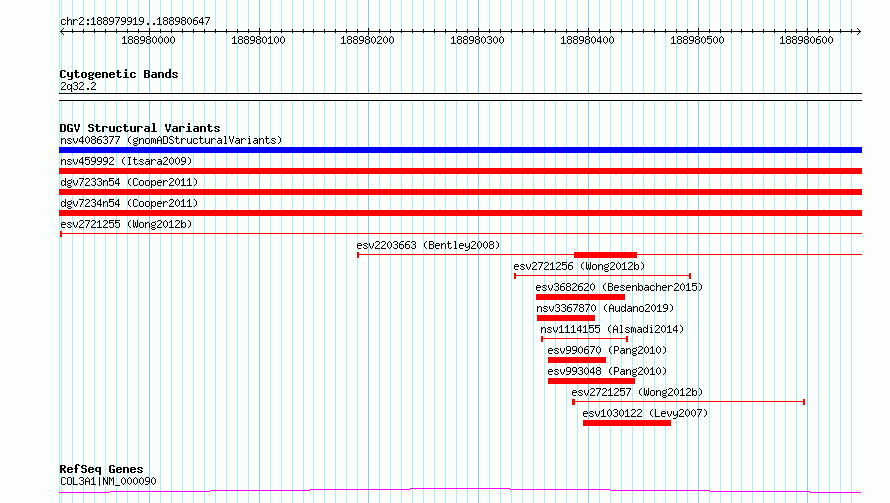Click ruler position 188980400

coord(587,40)
